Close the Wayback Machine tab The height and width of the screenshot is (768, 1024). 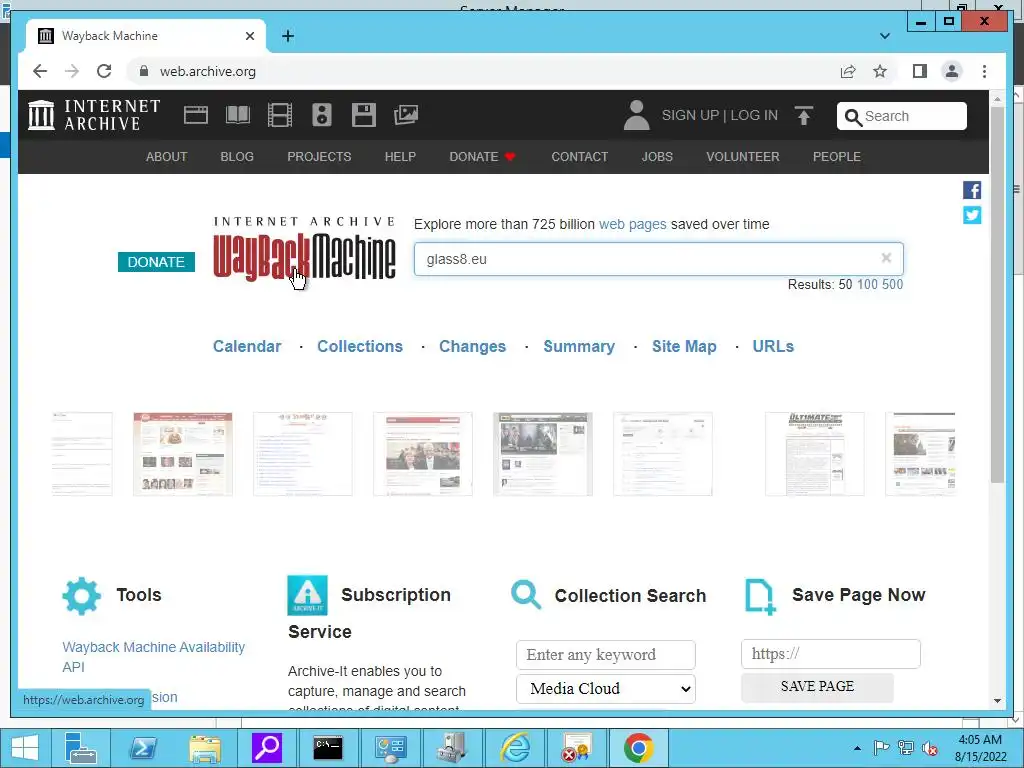pyautogui.click(x=249, y=36)
